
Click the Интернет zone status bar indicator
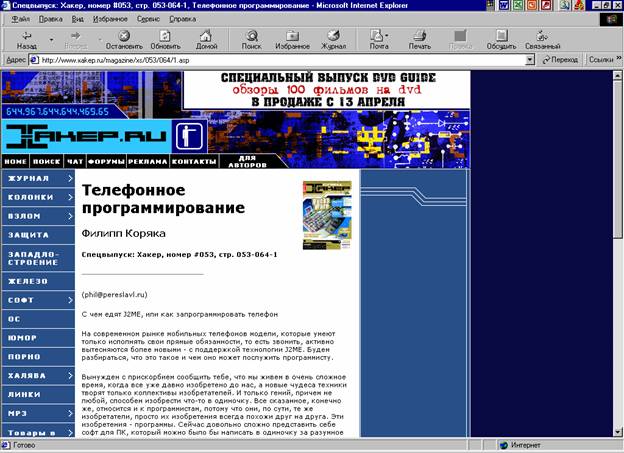click(x=520, y=445)
